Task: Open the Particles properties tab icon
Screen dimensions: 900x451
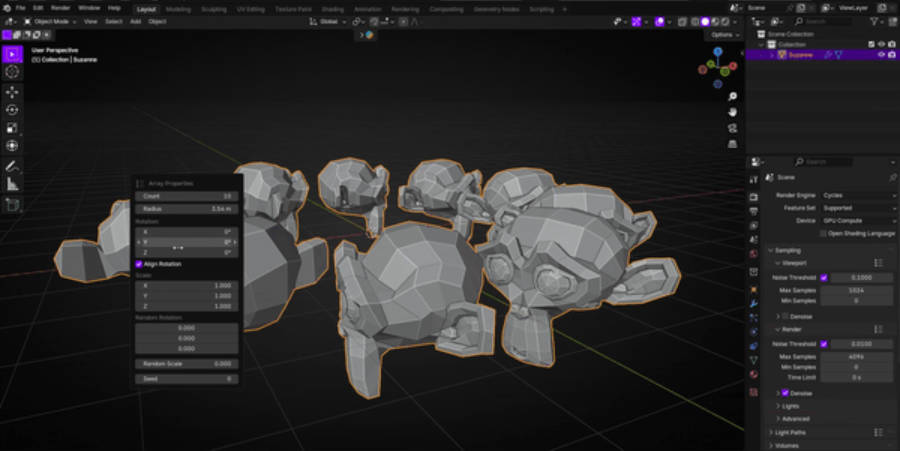Action: click(754, 317)
